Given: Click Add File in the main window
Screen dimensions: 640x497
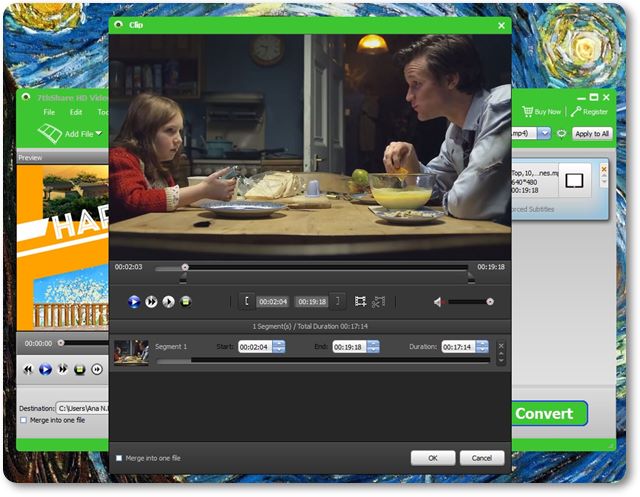Looking at the screenshot, I should (x=65, y=134).
